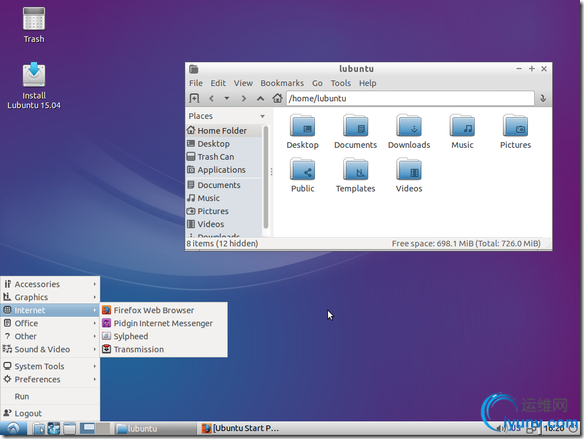Image resolution: width=584 pixels, height=439 pixels.
Task: Expand the Places side pane dropdown
Action: [263, 116]
